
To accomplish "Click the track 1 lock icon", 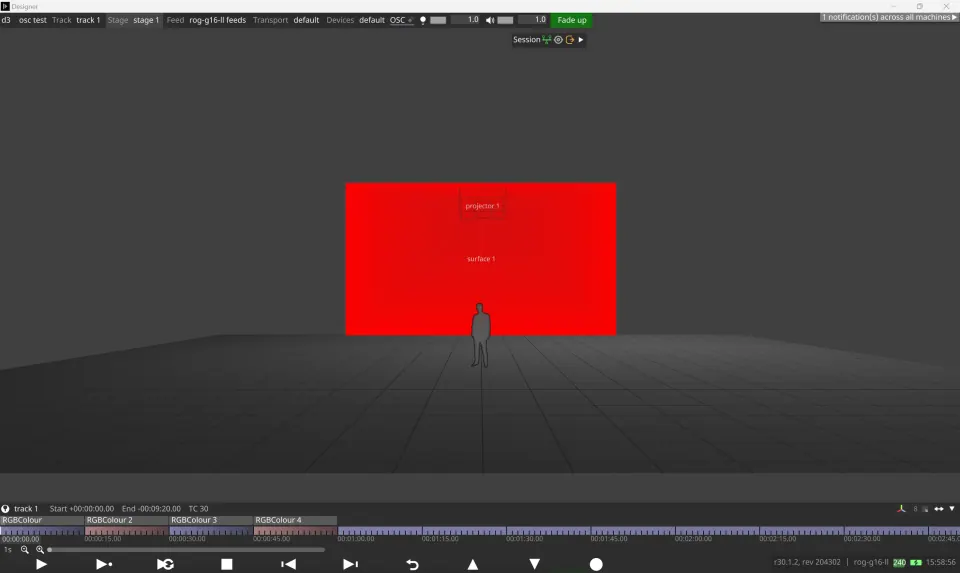I will pyautogui.click(x=5, y=509).
